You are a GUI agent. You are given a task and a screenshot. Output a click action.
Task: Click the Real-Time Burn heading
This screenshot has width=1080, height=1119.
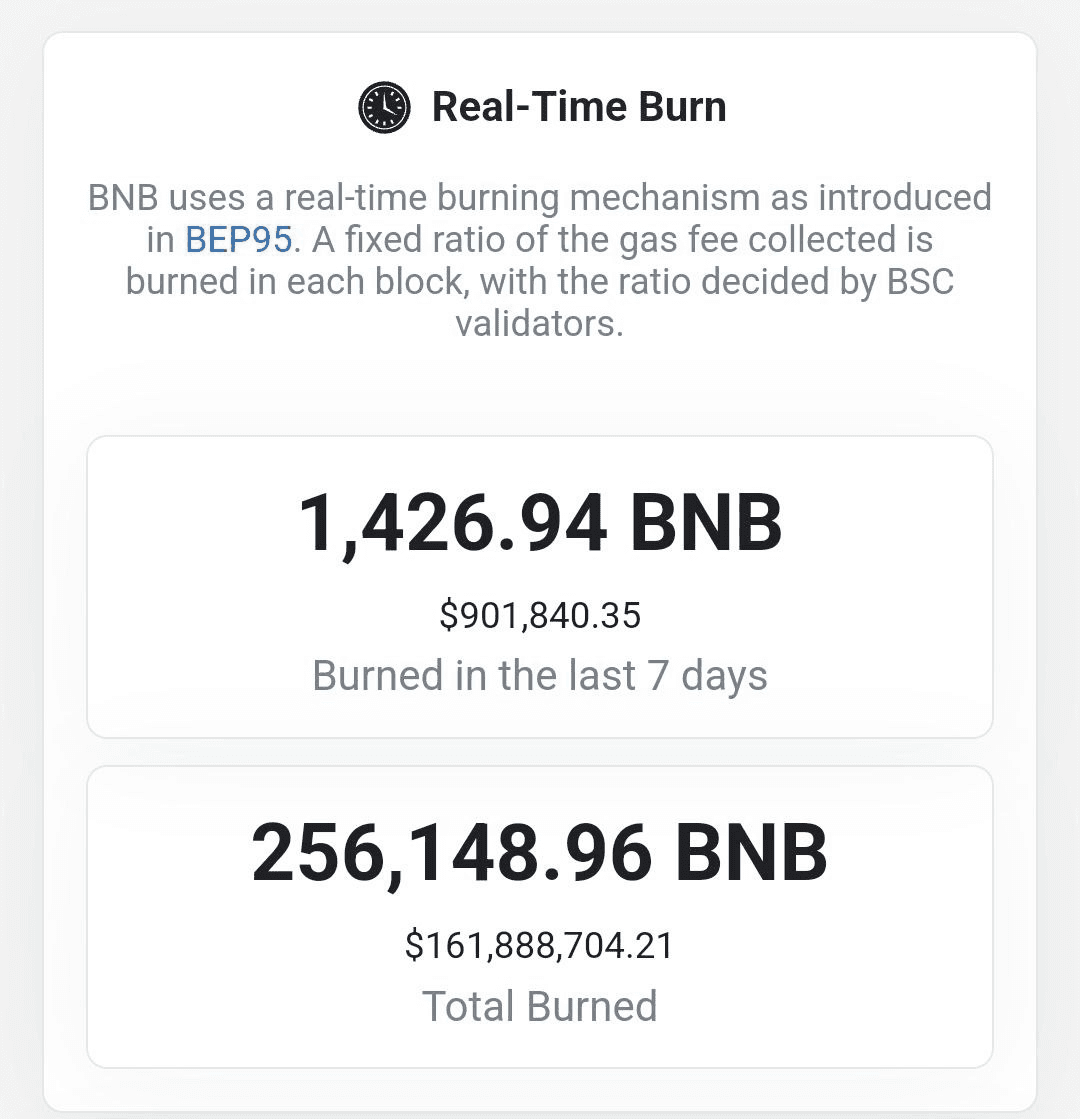578,106
